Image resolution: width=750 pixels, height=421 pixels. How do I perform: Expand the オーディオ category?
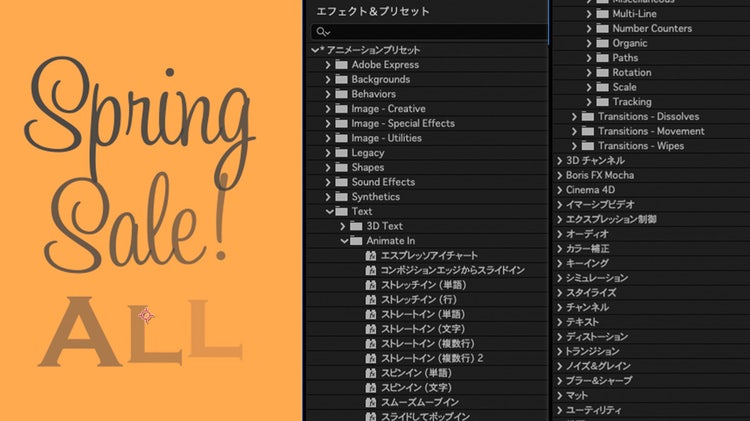tap(559, 234)
